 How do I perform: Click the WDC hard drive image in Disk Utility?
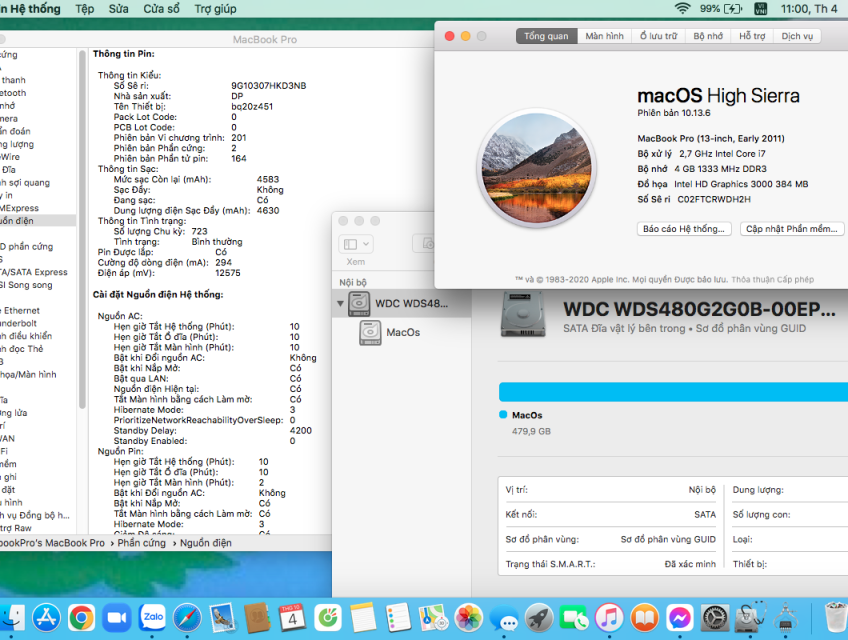tap(522, 314)
